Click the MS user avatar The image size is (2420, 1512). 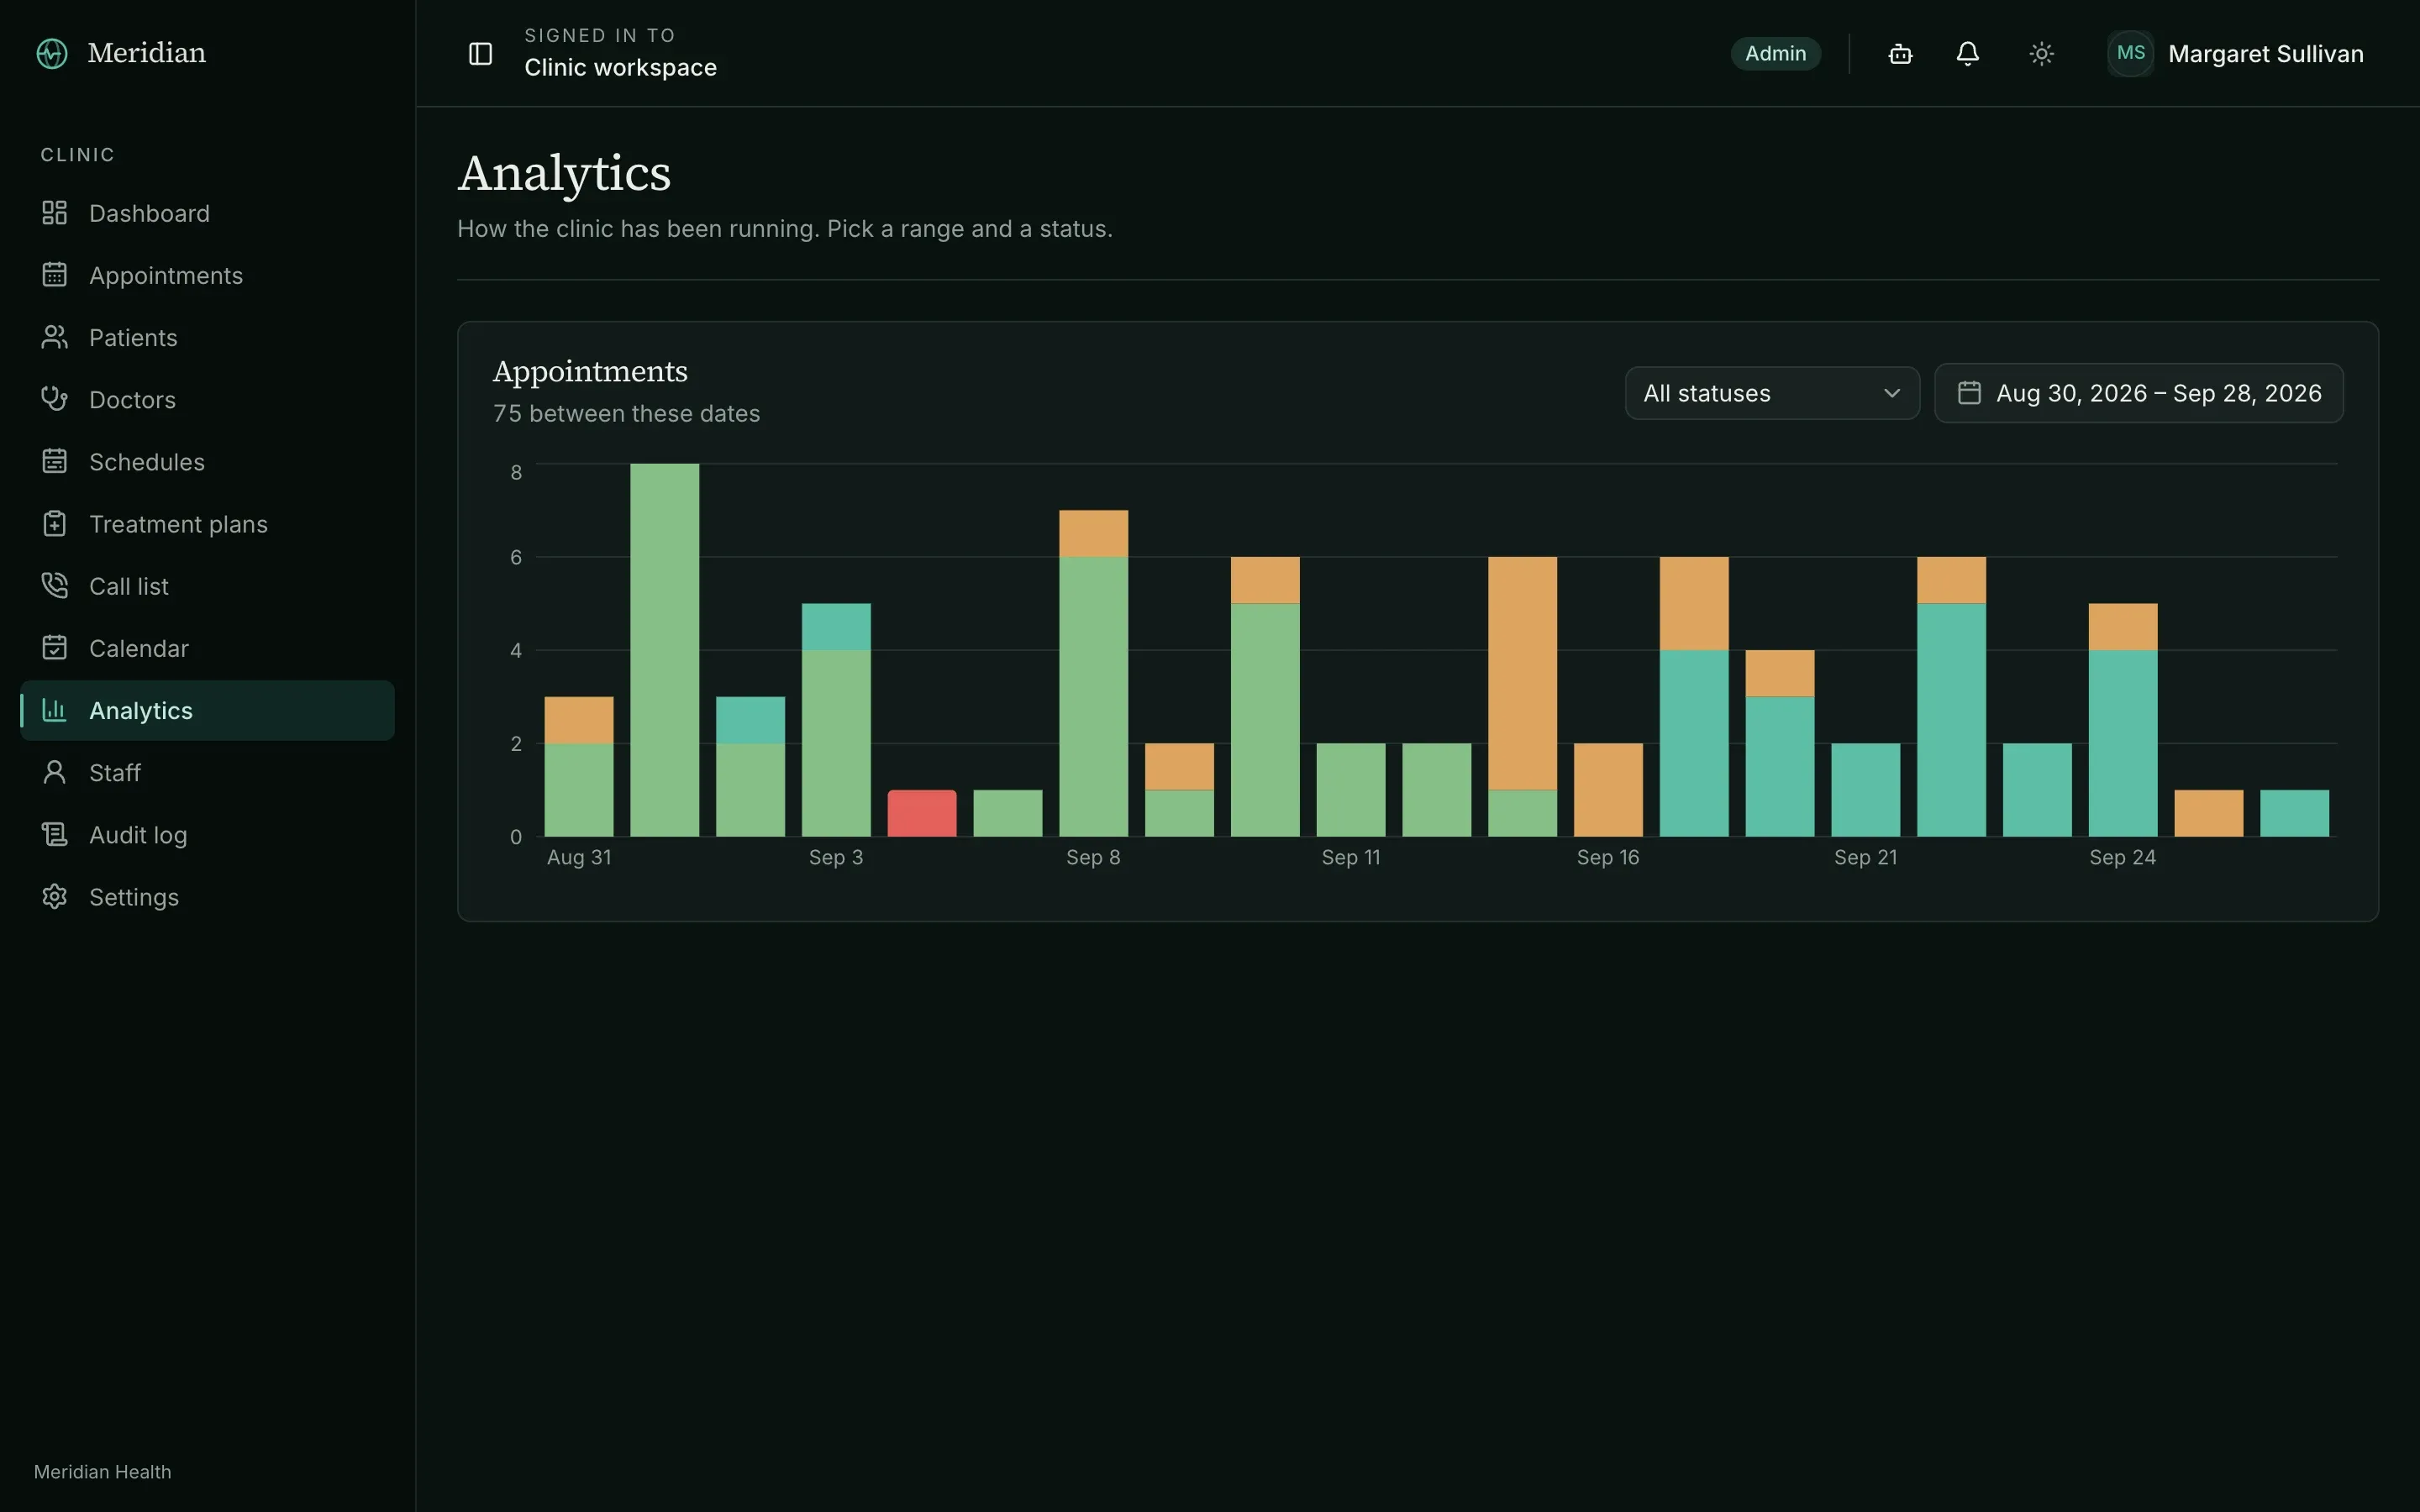click(x=2130, y=53)
